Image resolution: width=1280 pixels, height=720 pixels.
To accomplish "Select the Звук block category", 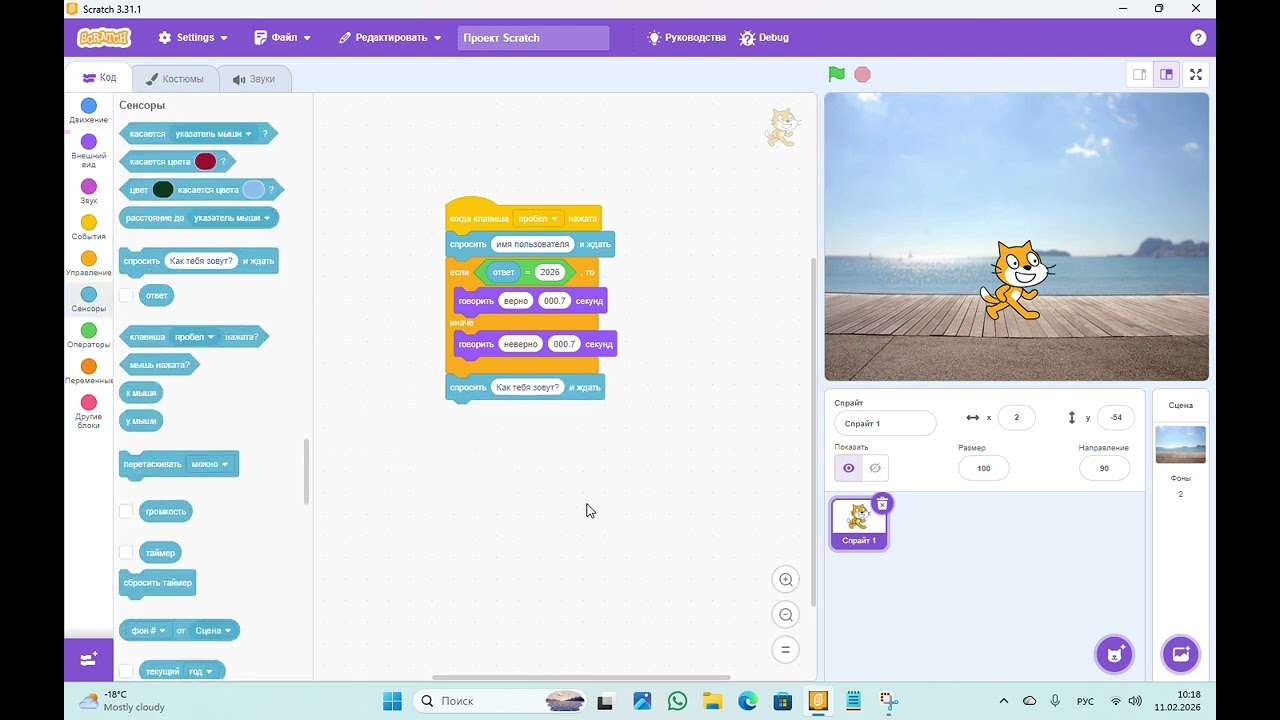I will click(89, 192).
